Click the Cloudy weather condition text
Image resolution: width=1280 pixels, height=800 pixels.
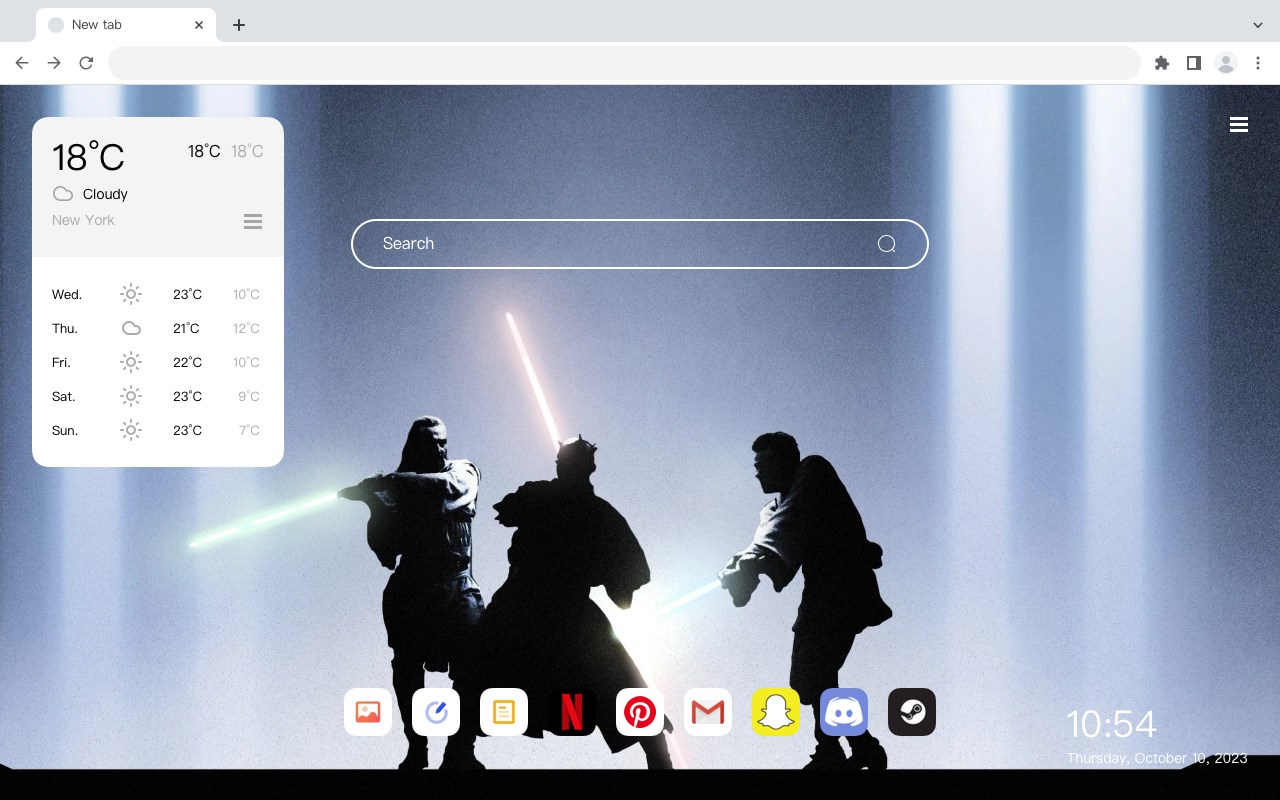(105, 194)
